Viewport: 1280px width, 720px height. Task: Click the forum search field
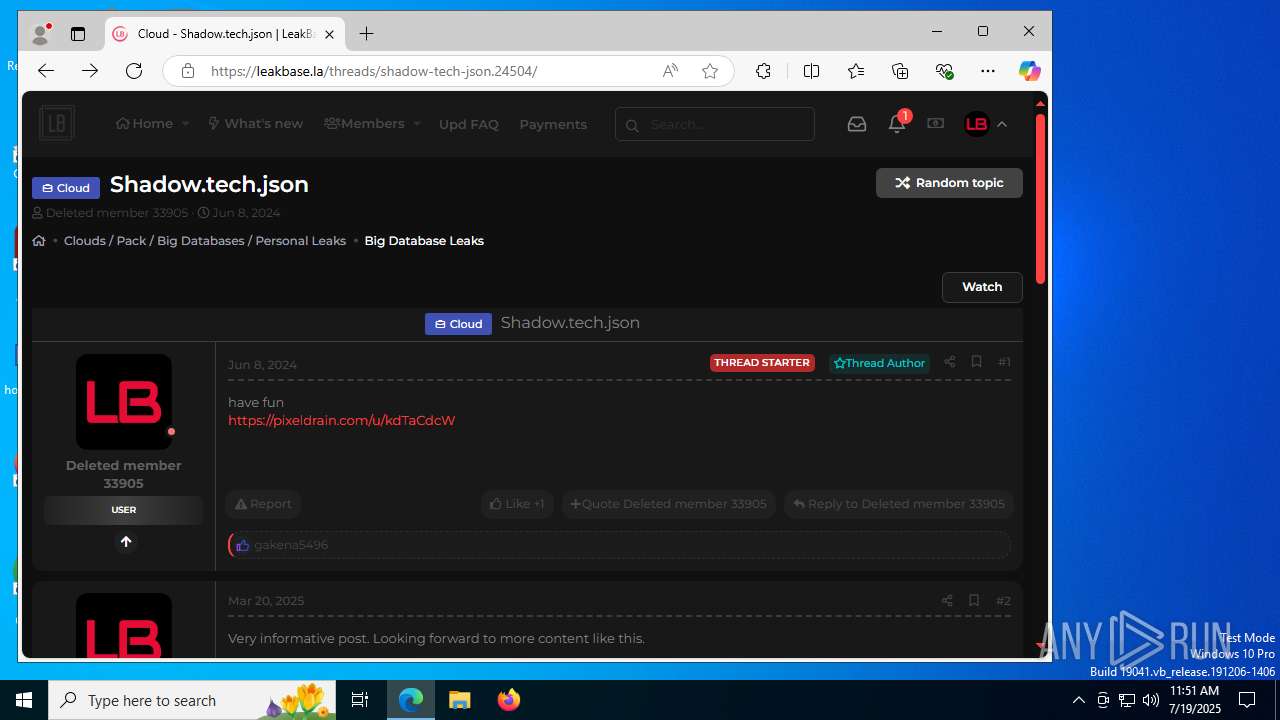[x=715, y=125]
